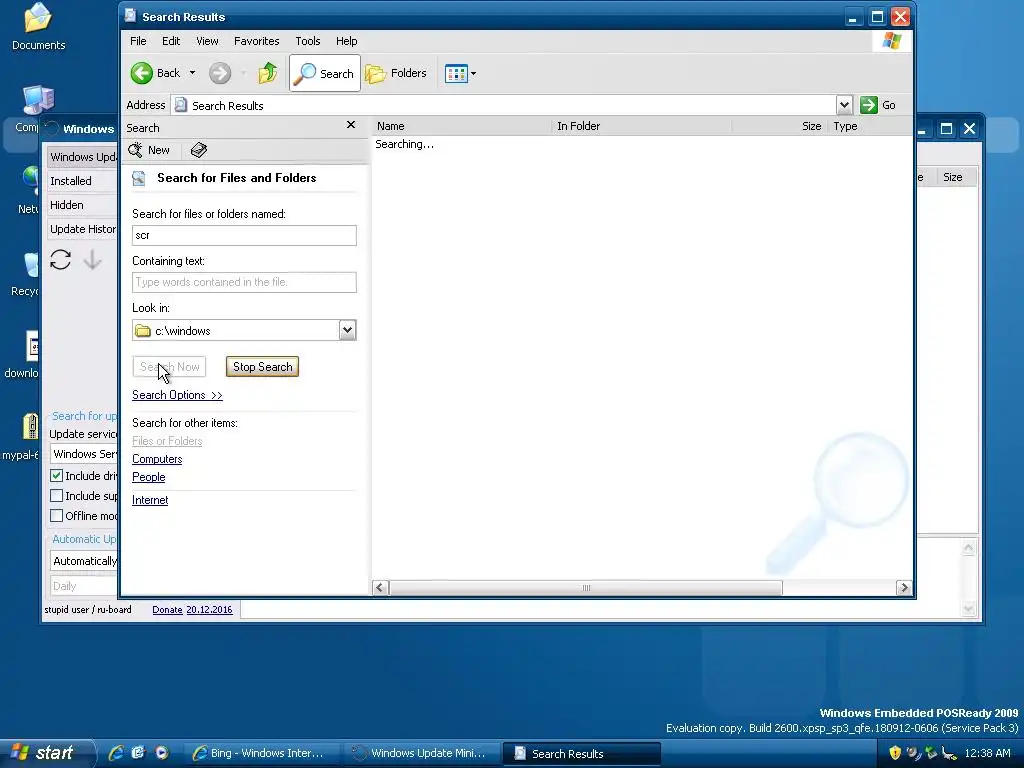1024x768 pixels.
Task: Open the Back history dropdown arrow
Action: tap(193, 73)
